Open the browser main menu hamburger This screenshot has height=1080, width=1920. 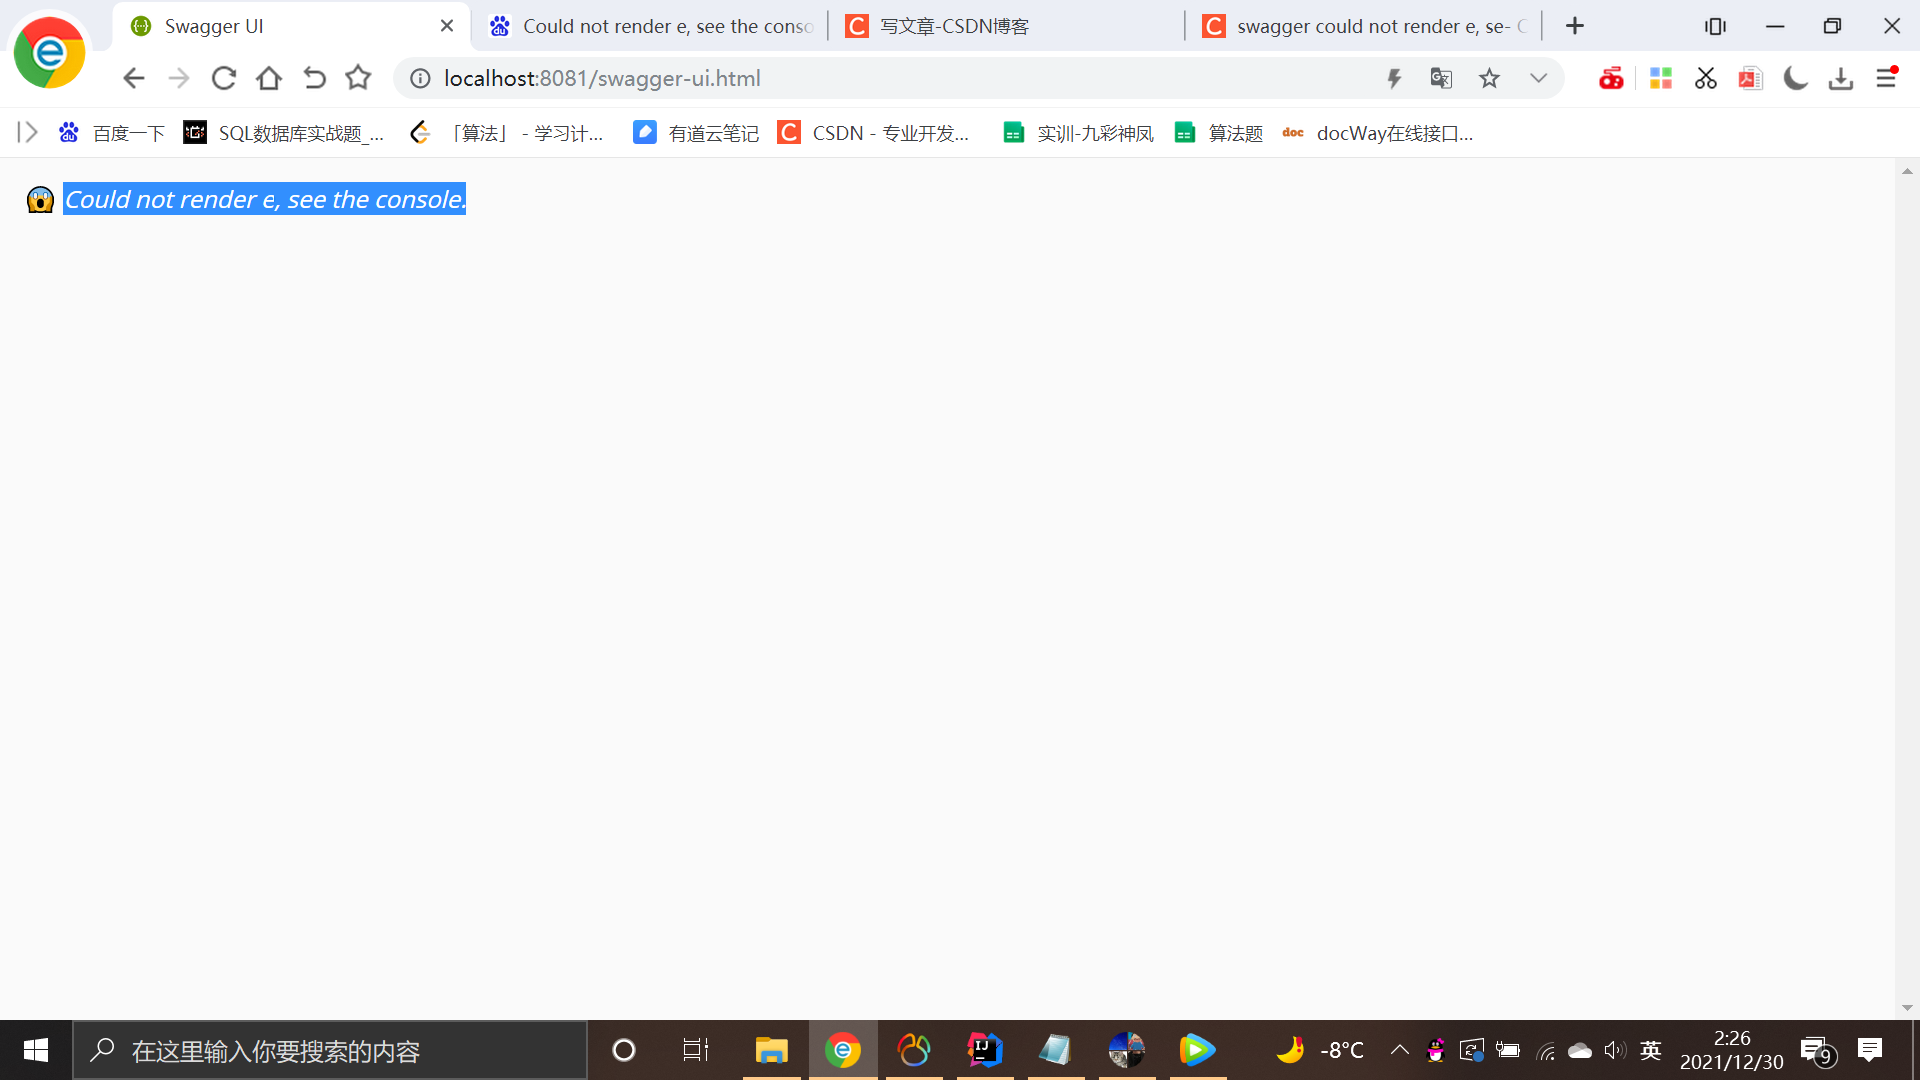click(x=1887, y=78)
